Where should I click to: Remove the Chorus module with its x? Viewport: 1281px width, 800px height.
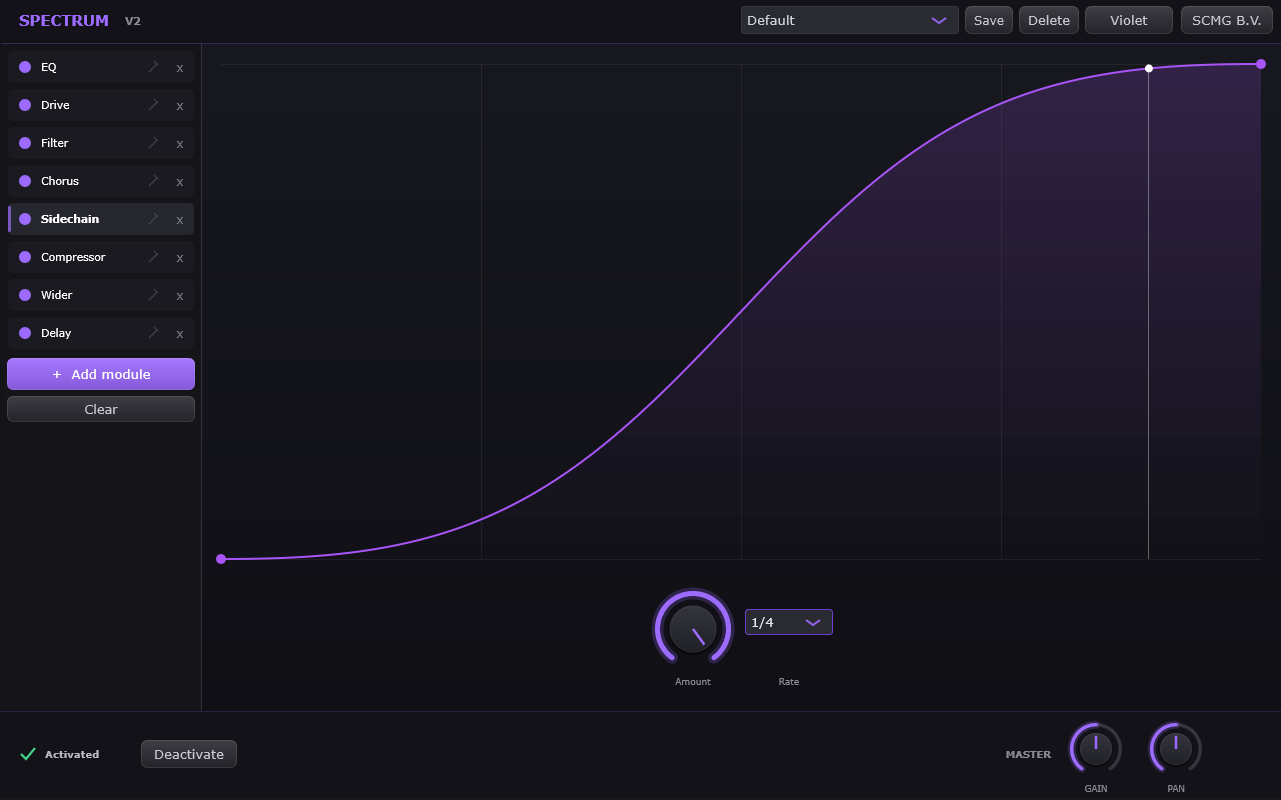pyautogui.click(x=180, y=182)
